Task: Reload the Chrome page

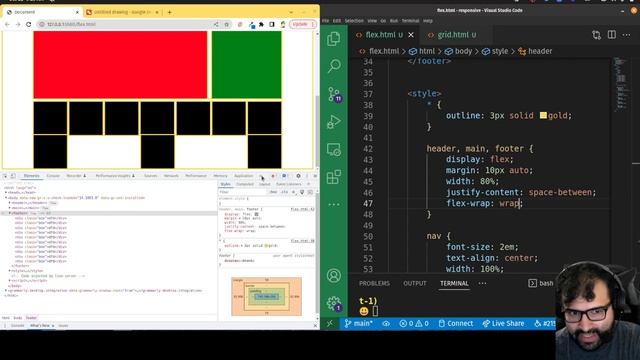Action: (x=29, y=24)
